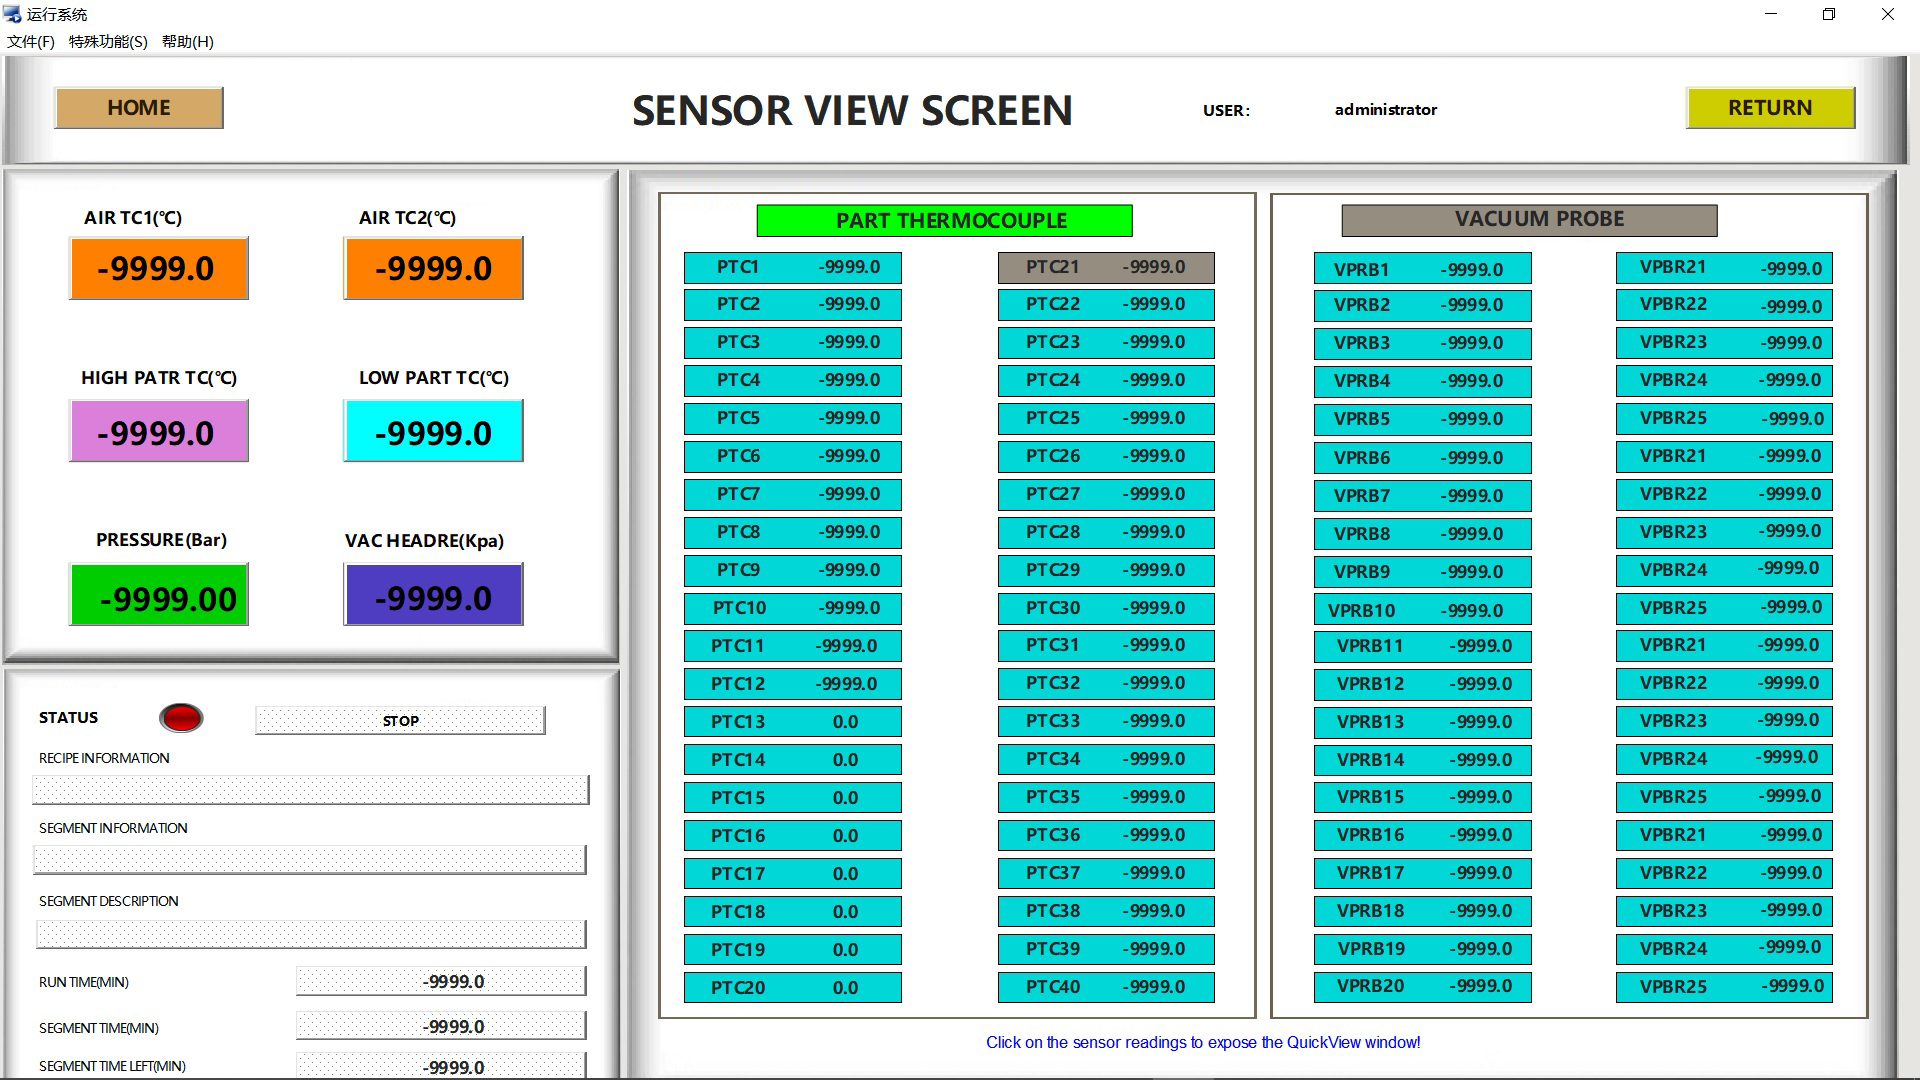
Task: Click the STOP status field
Action: pos(400,720)
